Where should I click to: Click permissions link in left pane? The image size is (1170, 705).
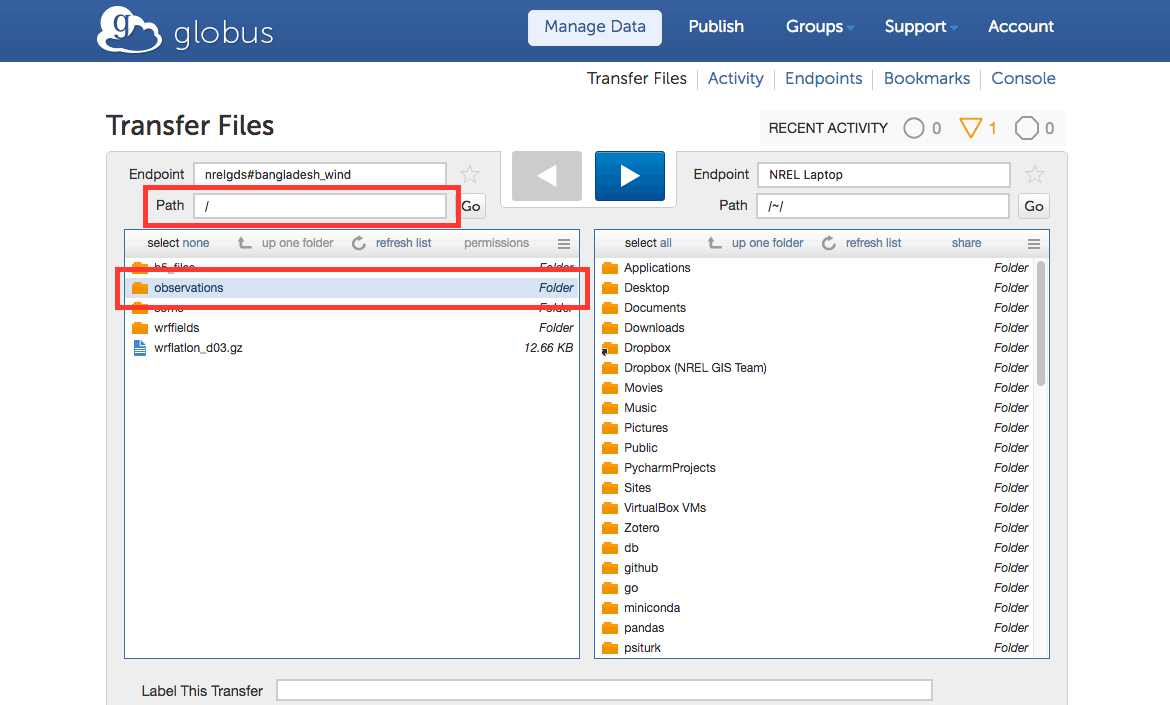click(x=496, y=243)
